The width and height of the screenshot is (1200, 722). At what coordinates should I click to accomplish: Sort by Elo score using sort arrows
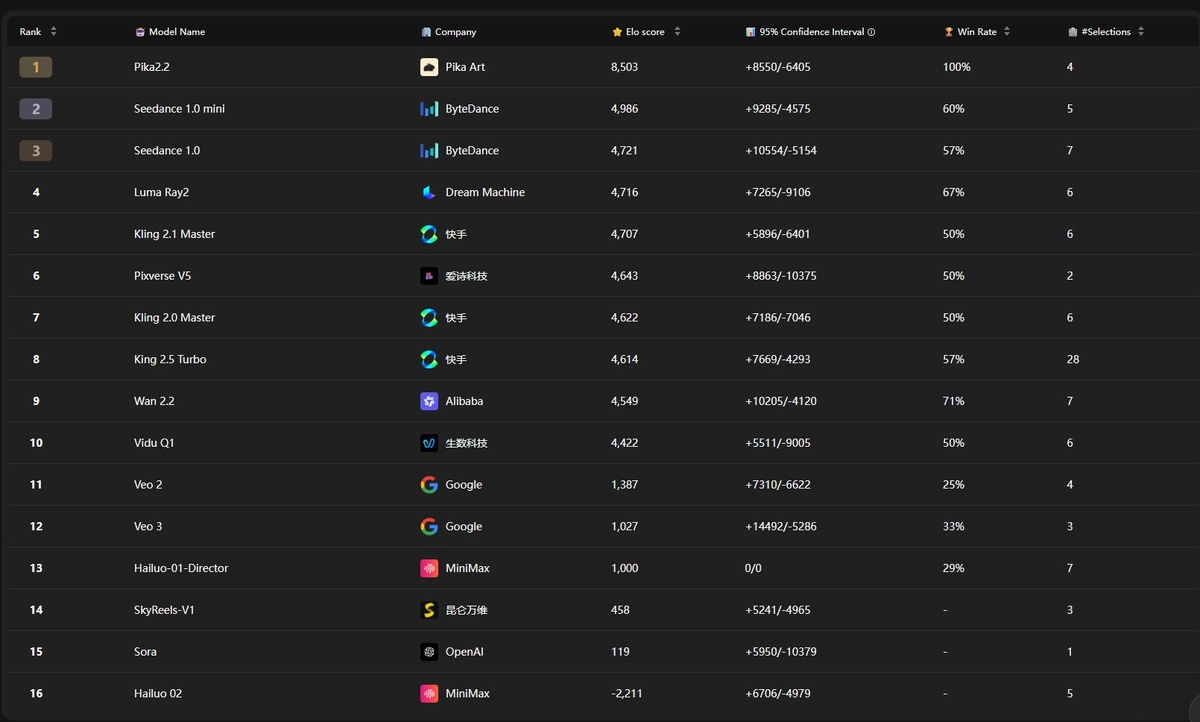[x=677, y=32]
